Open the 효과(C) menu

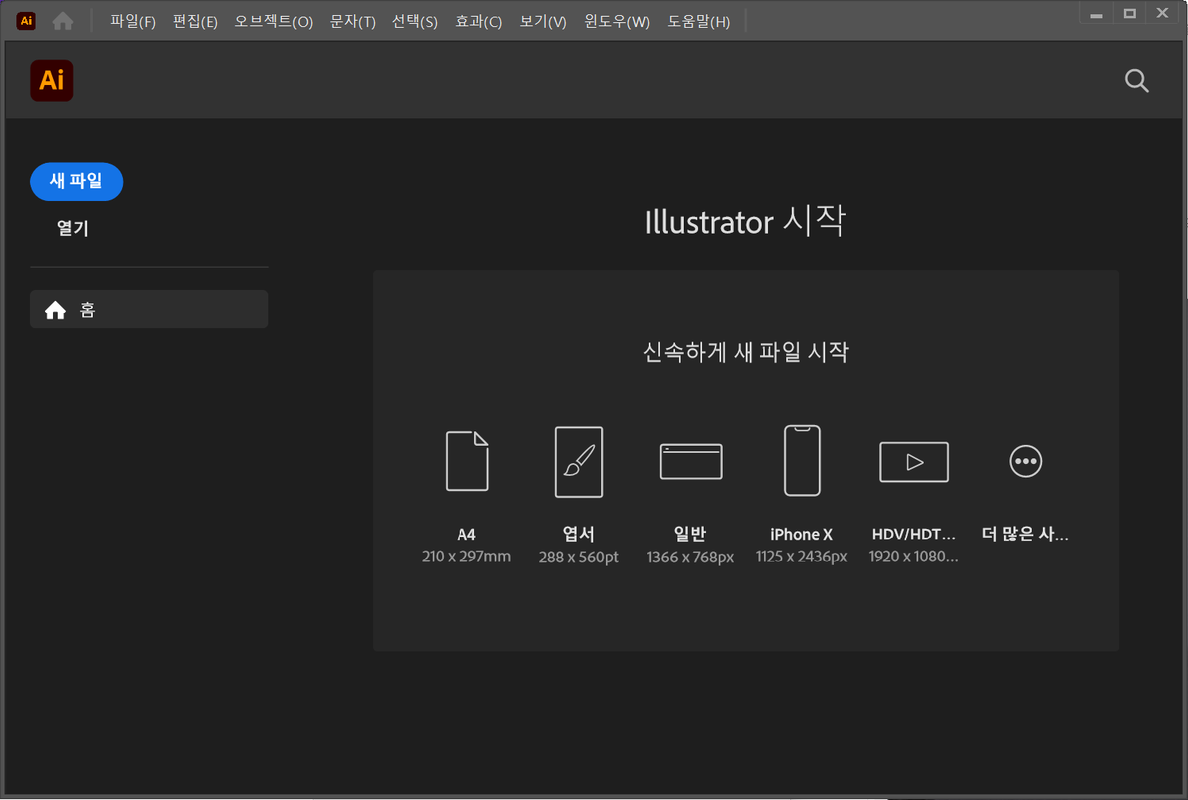pos(478,21)
